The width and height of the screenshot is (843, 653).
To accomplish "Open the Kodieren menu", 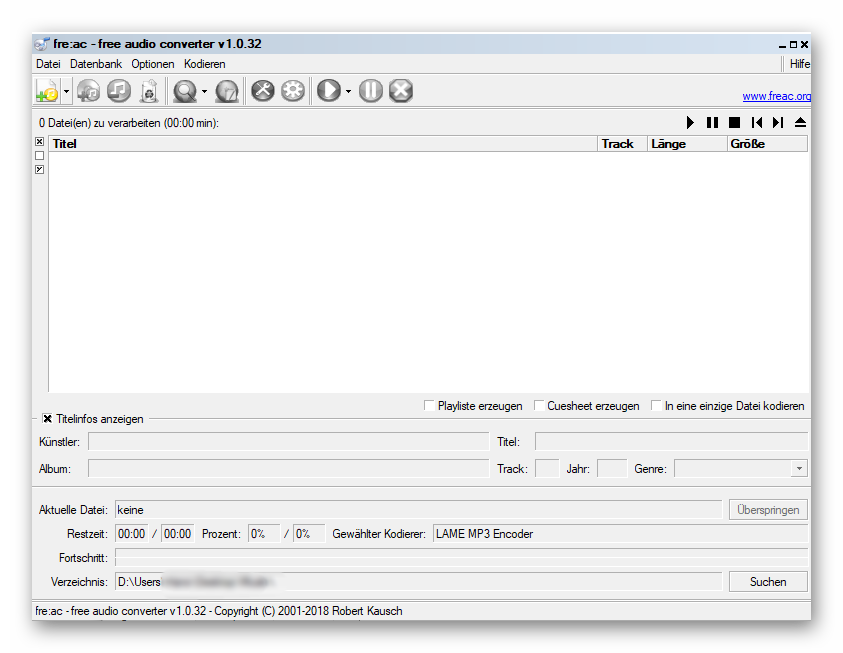I will click(204, 64).
